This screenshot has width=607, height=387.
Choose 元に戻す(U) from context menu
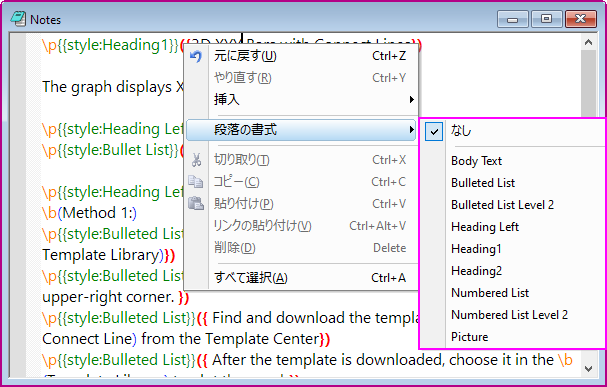coord(301,56)
